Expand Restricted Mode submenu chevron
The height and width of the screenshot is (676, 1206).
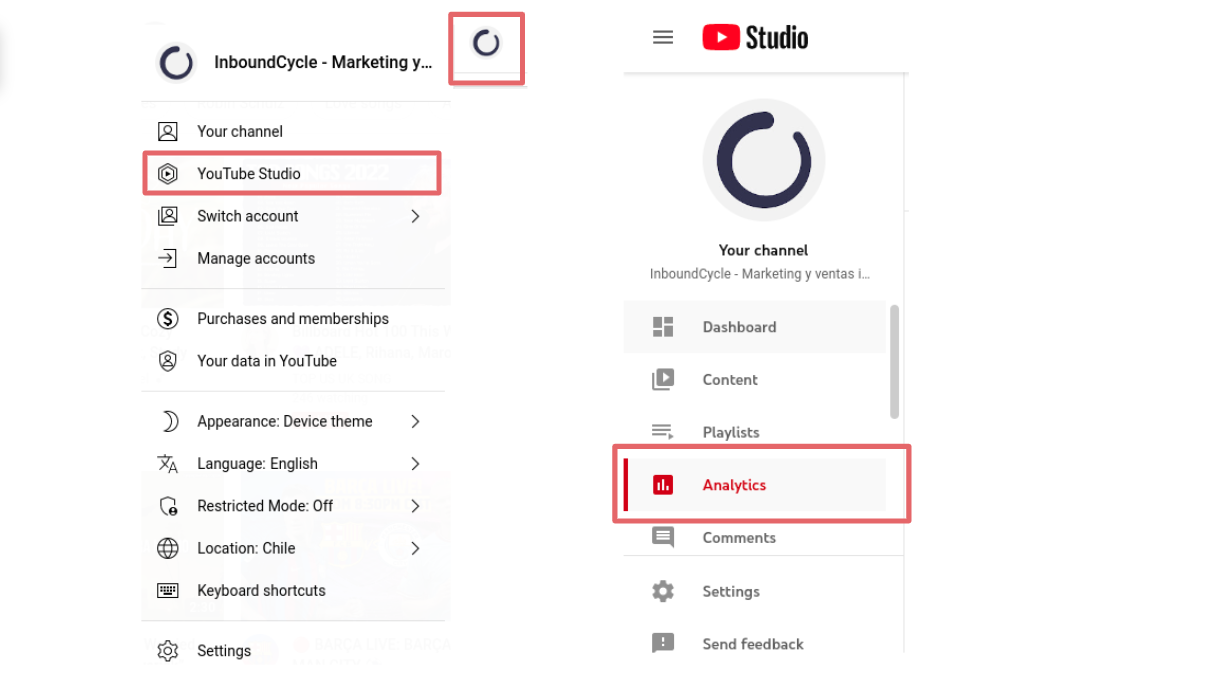(415, 506)
